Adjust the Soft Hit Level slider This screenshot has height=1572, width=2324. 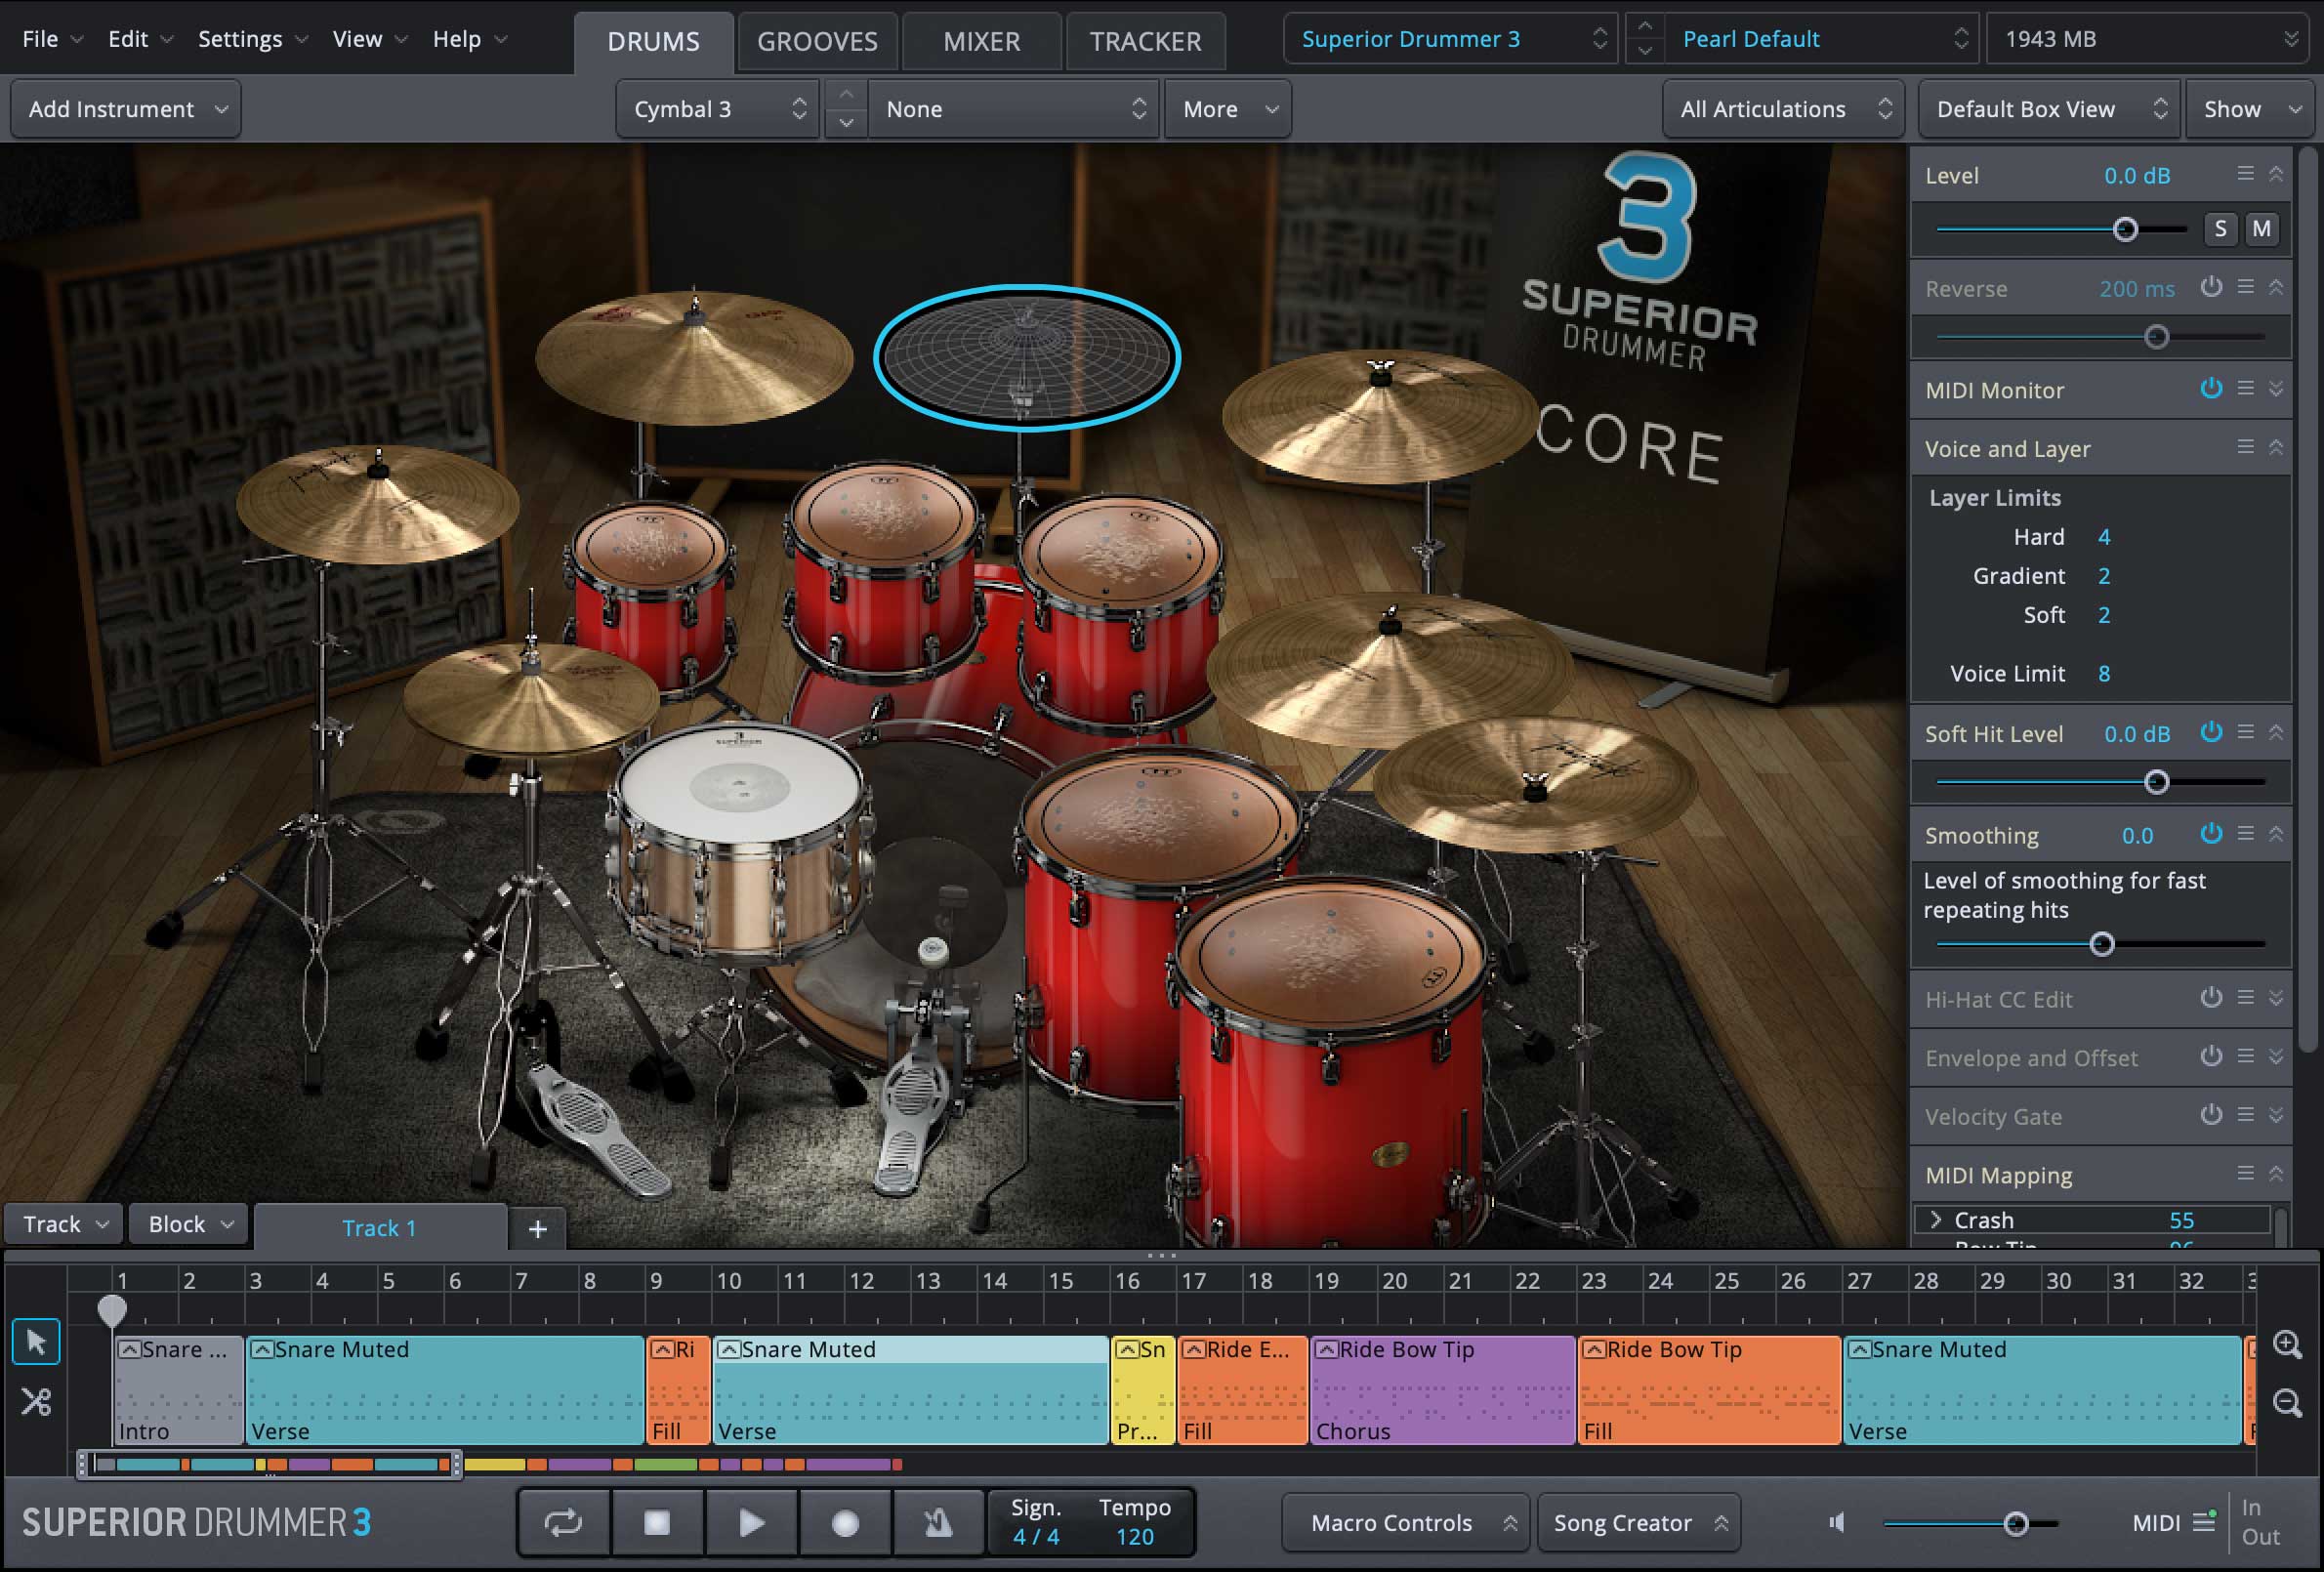pos(2156,782)
